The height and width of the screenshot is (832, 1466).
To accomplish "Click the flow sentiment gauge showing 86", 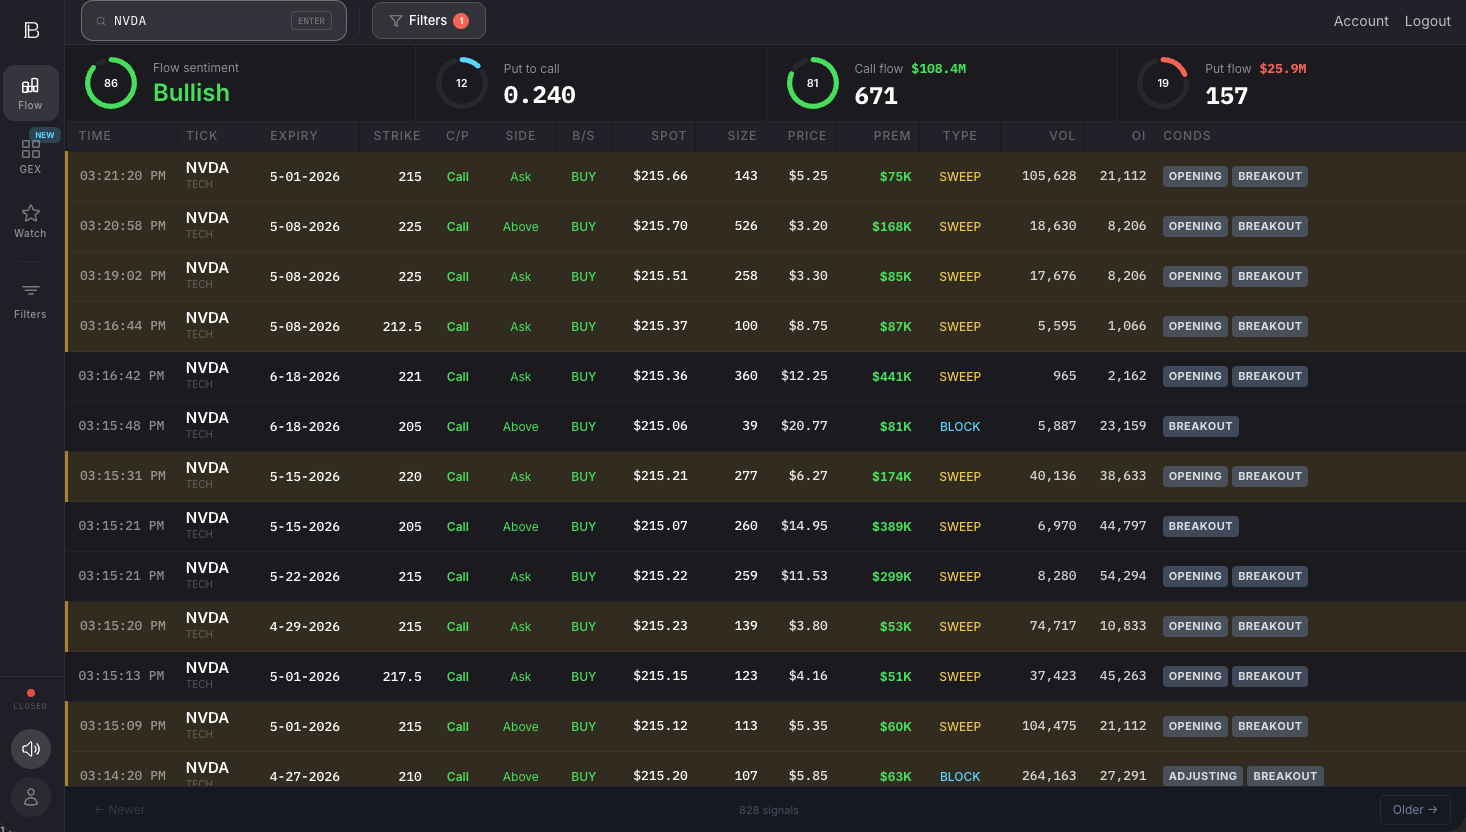I will (111, 83).
